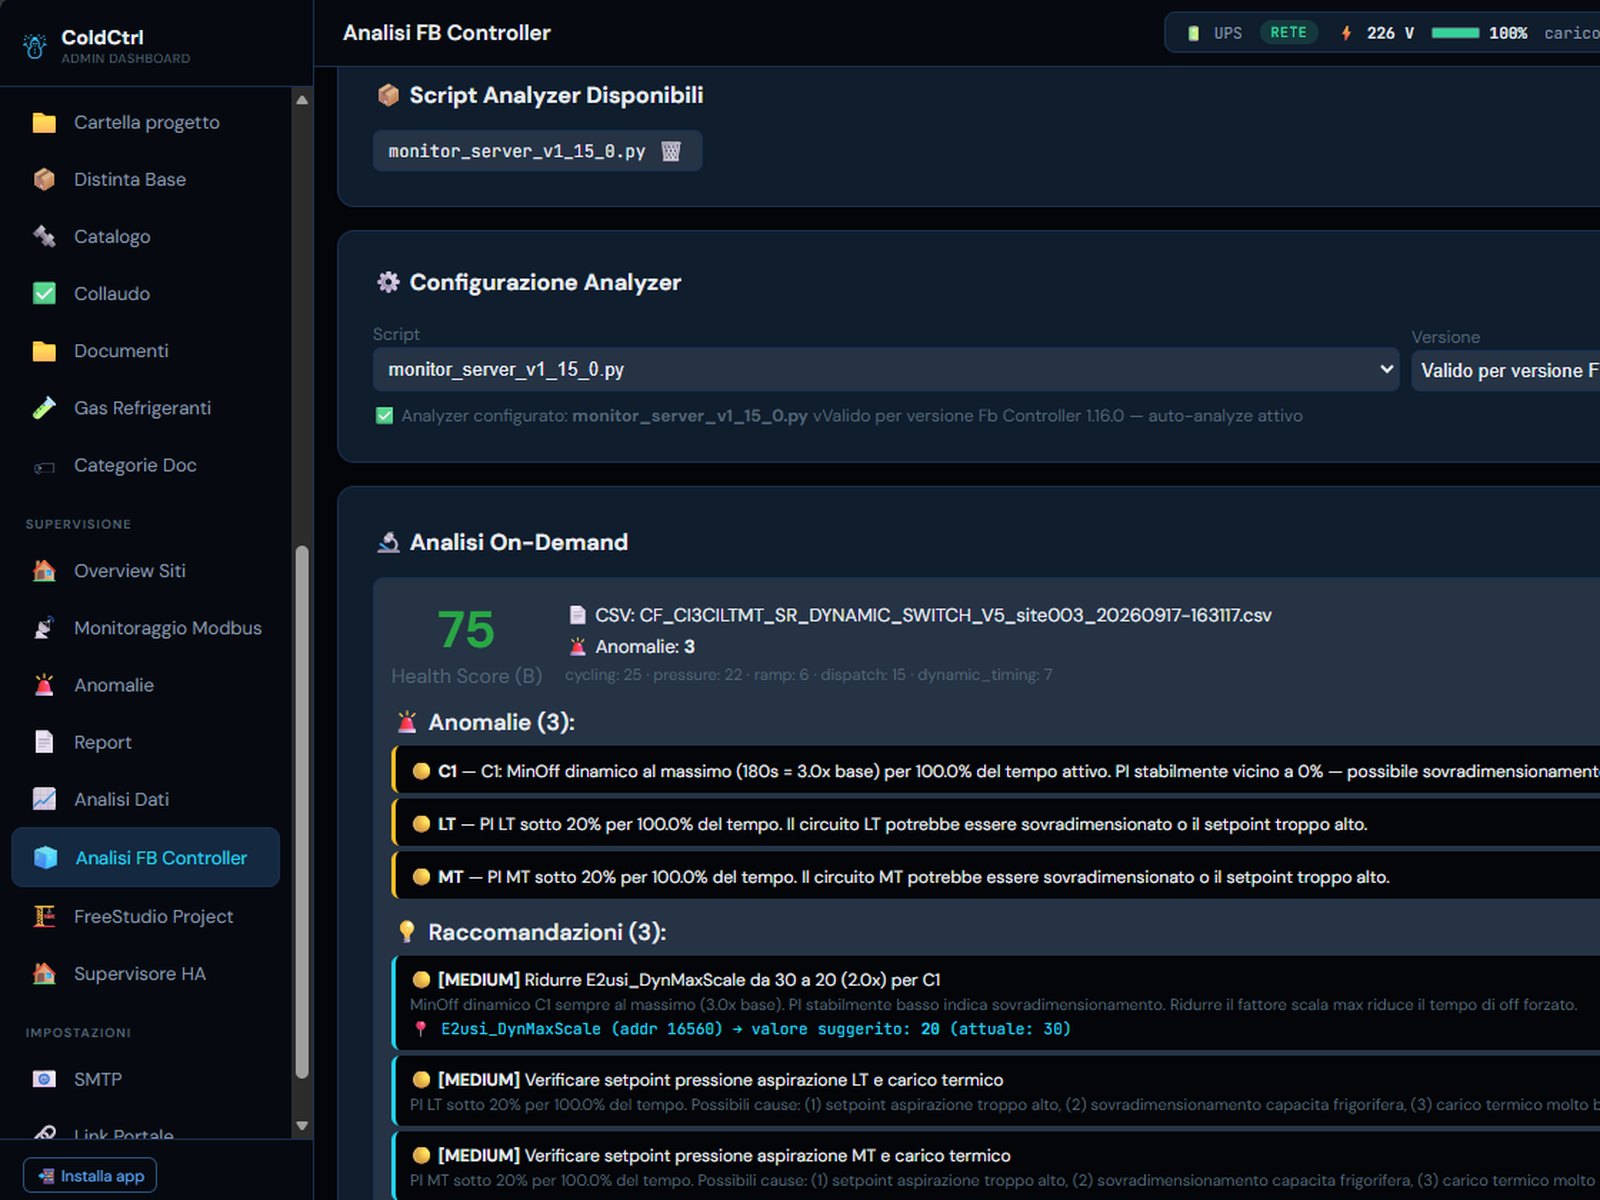Click the Distinta Base box icon
The width and height of the screenshot is (1600, 1200).
(x=44, y=179)
